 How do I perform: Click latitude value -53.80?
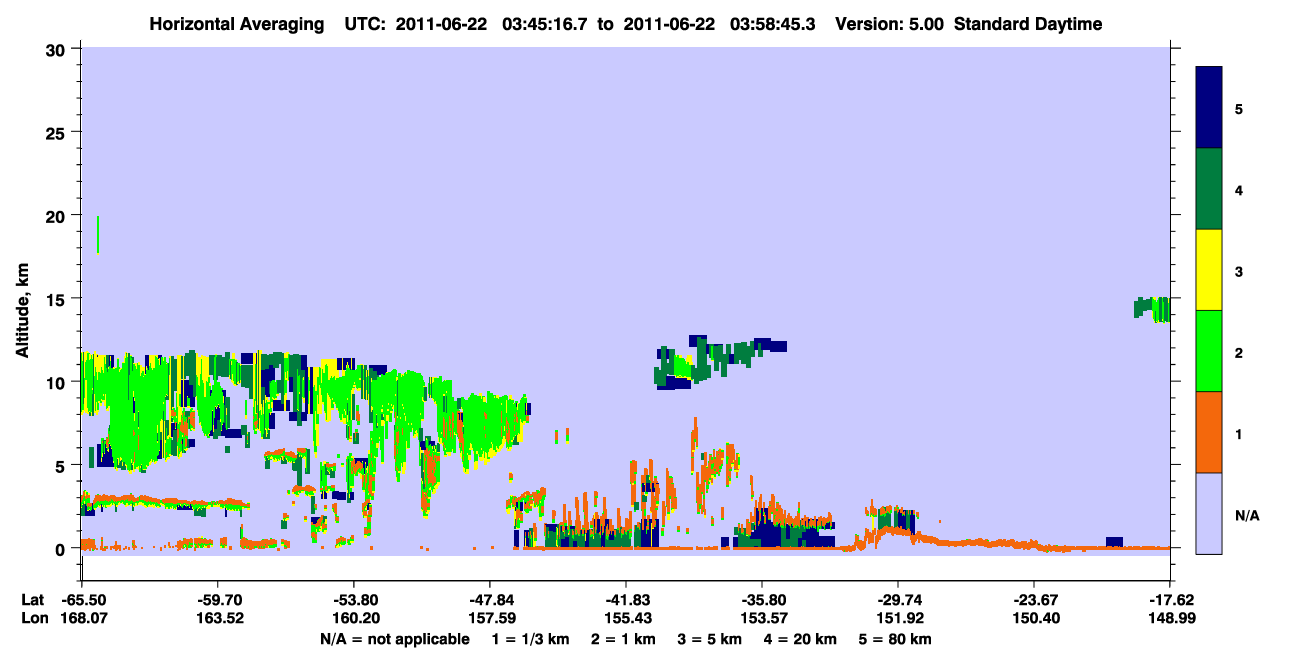tap(353, 600)
